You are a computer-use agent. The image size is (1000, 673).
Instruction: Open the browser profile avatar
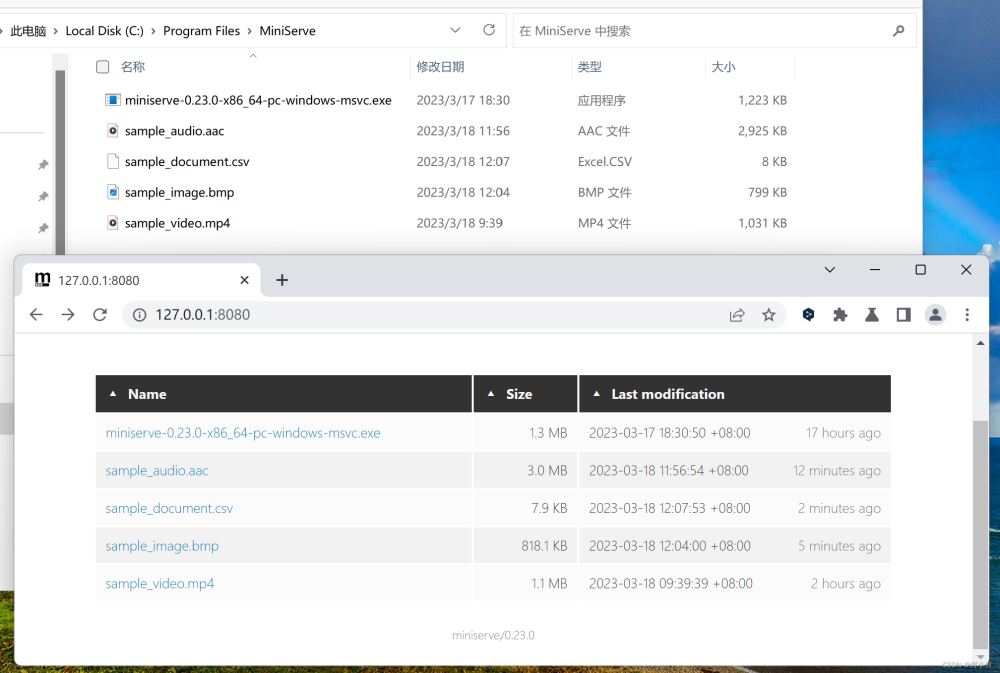click(x=935, y=315)
